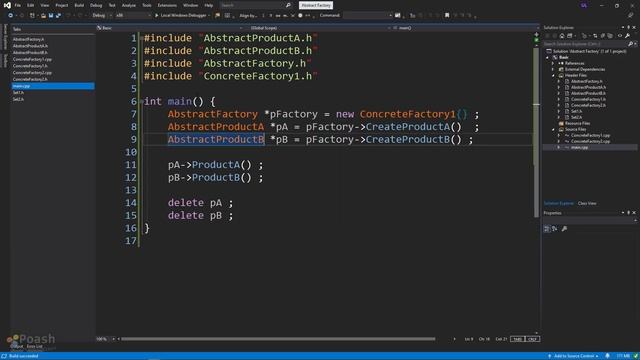
Task: Select main.cpp in the left Tabs list
Action: pyautogui.click(x=53, y=86)
